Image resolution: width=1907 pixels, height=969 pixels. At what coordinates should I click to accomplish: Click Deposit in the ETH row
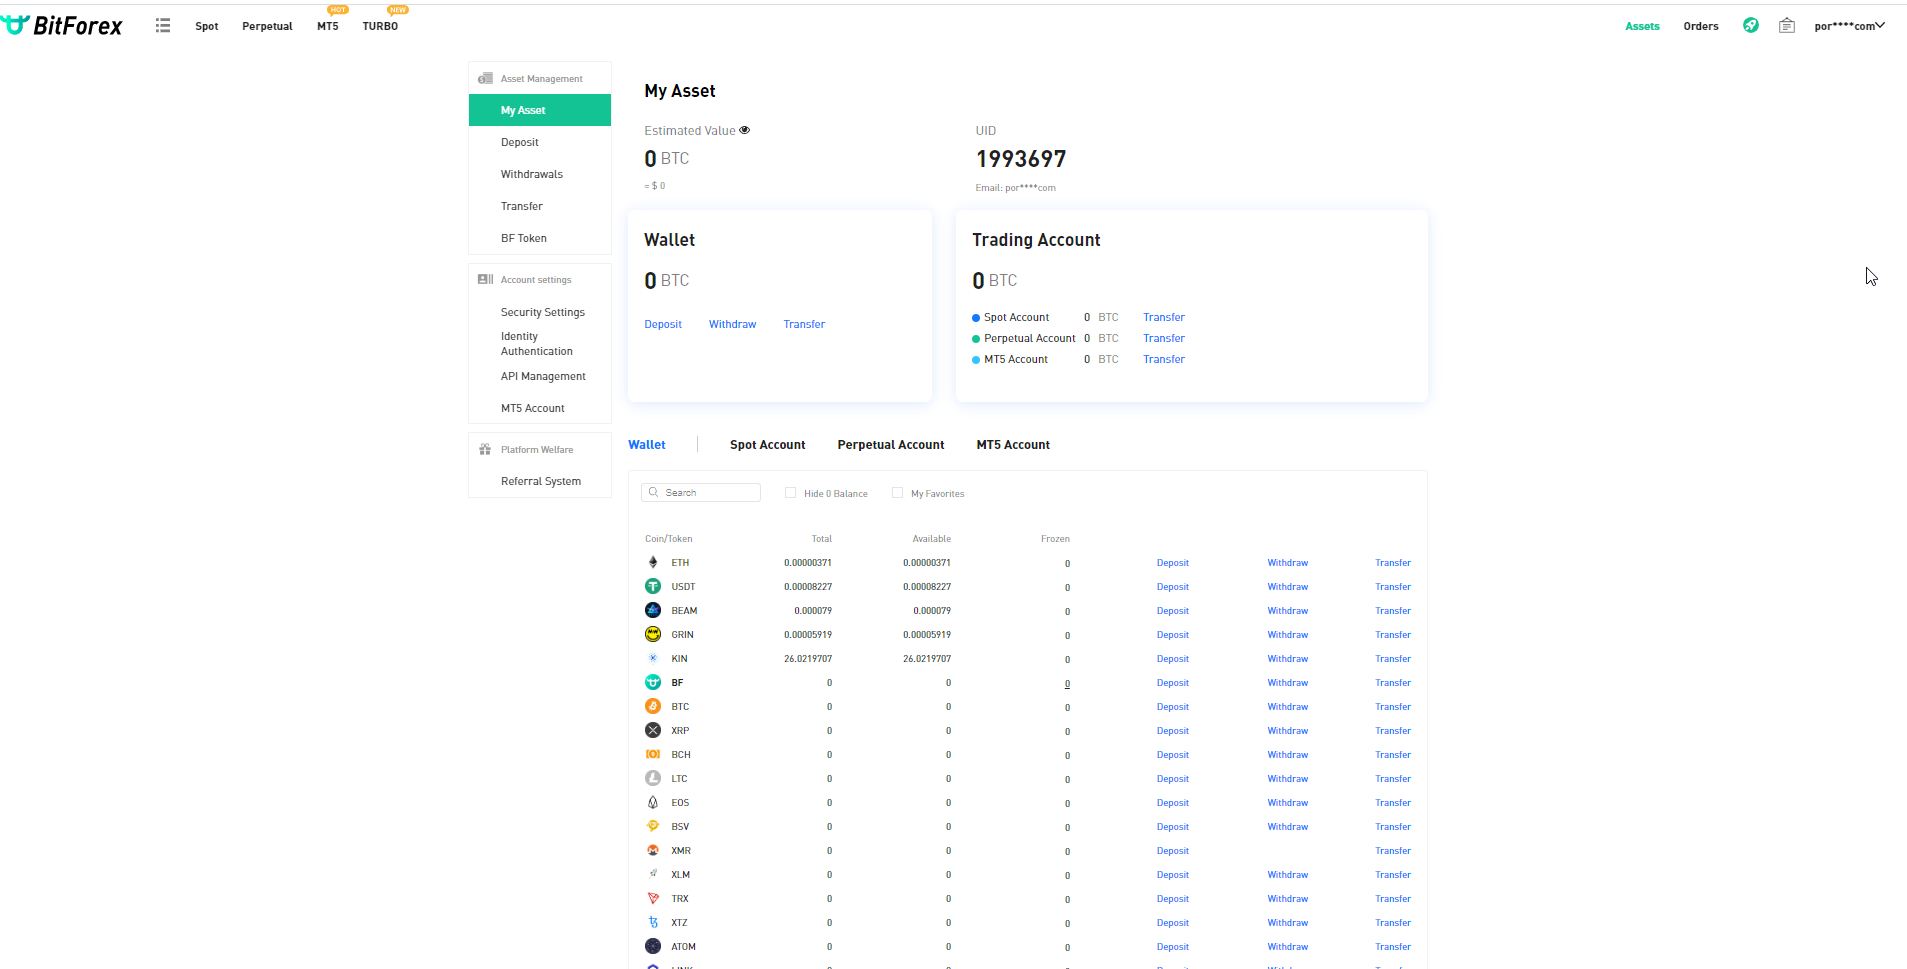point(1173,563)
